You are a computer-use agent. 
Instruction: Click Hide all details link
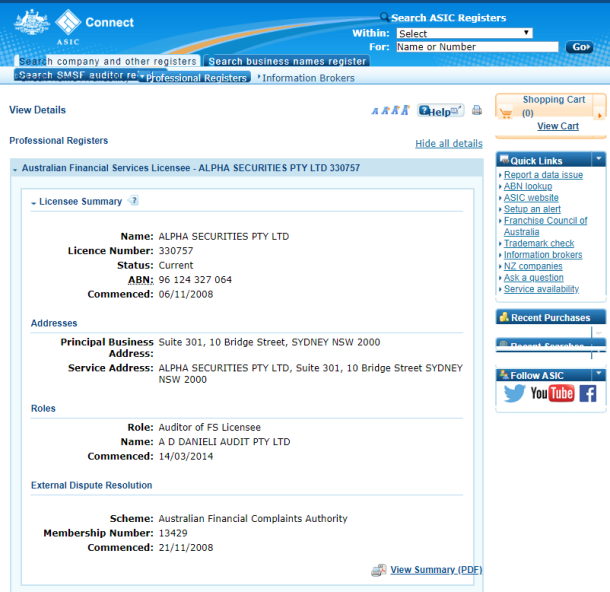(449, 144)
